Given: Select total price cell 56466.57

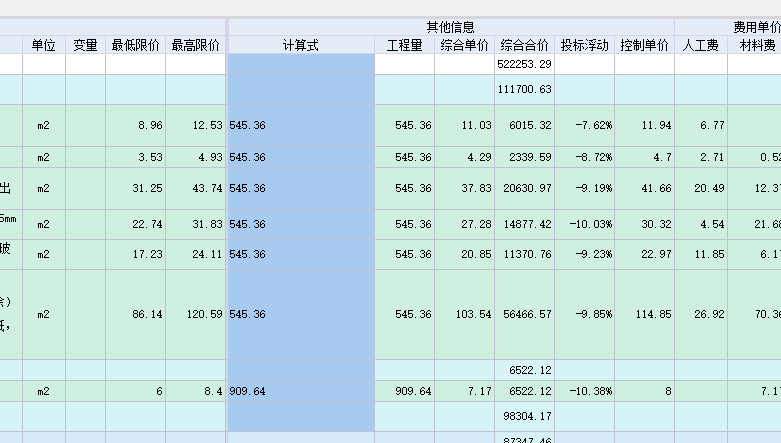Looking at the screenshot, I should click(x=524, y=314).
